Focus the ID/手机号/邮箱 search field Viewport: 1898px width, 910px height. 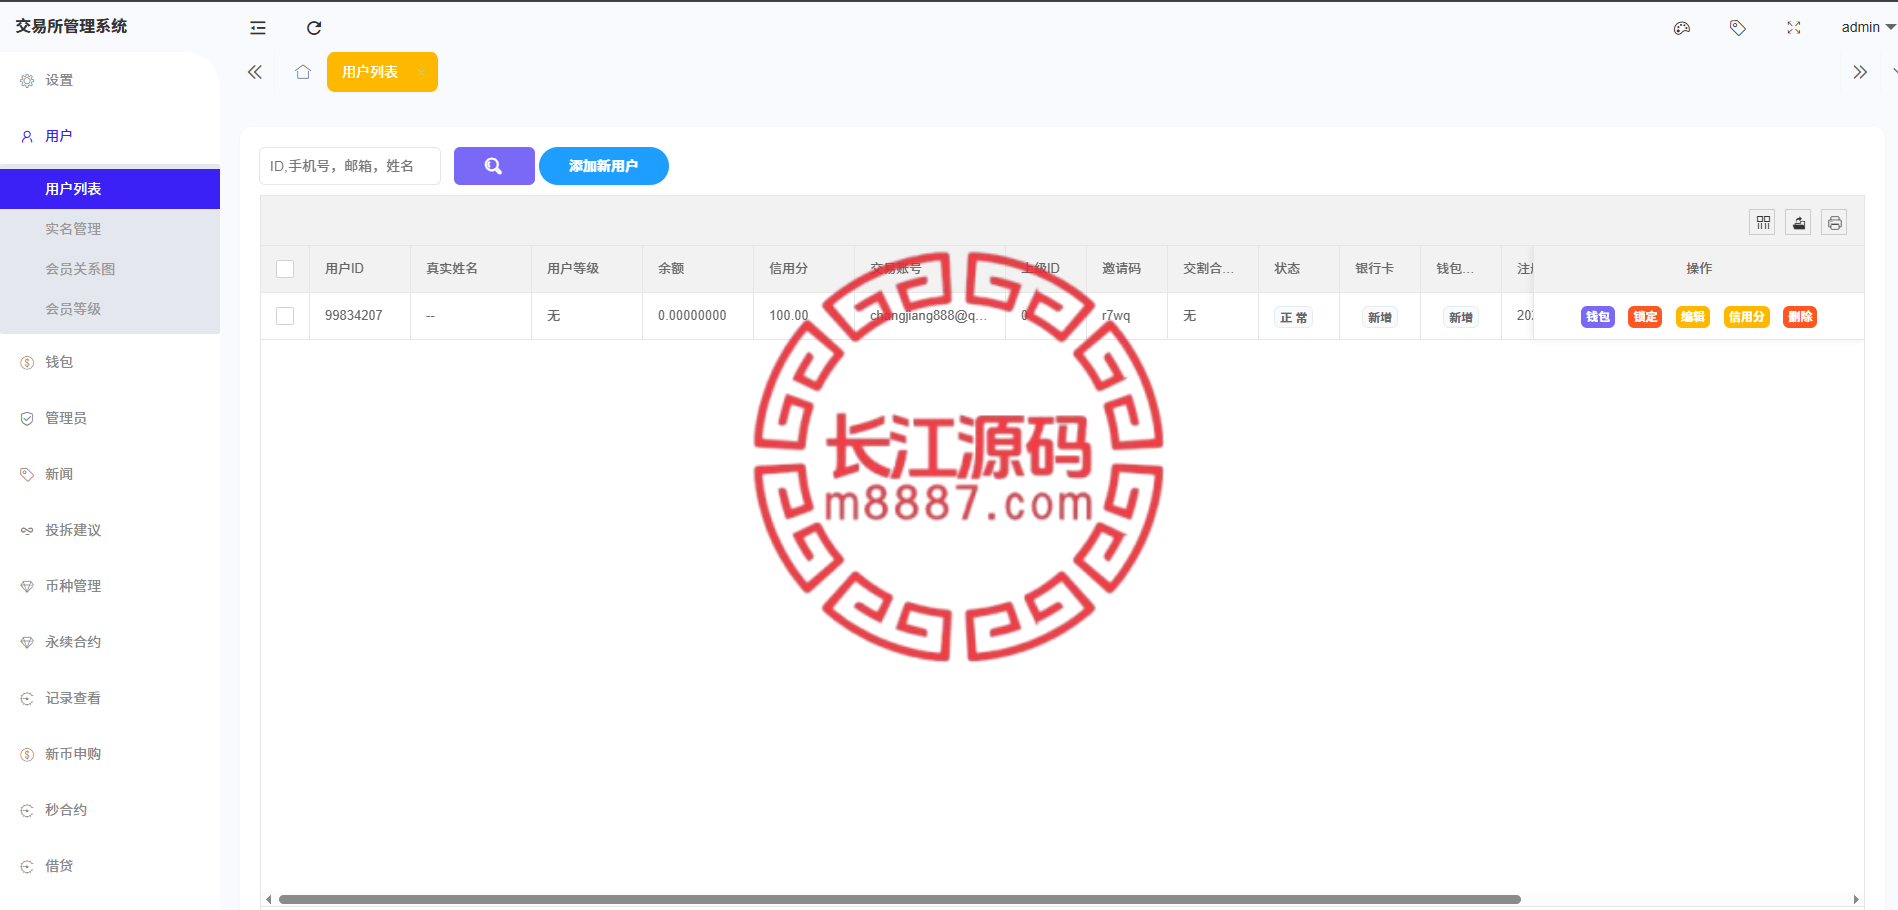350,166
